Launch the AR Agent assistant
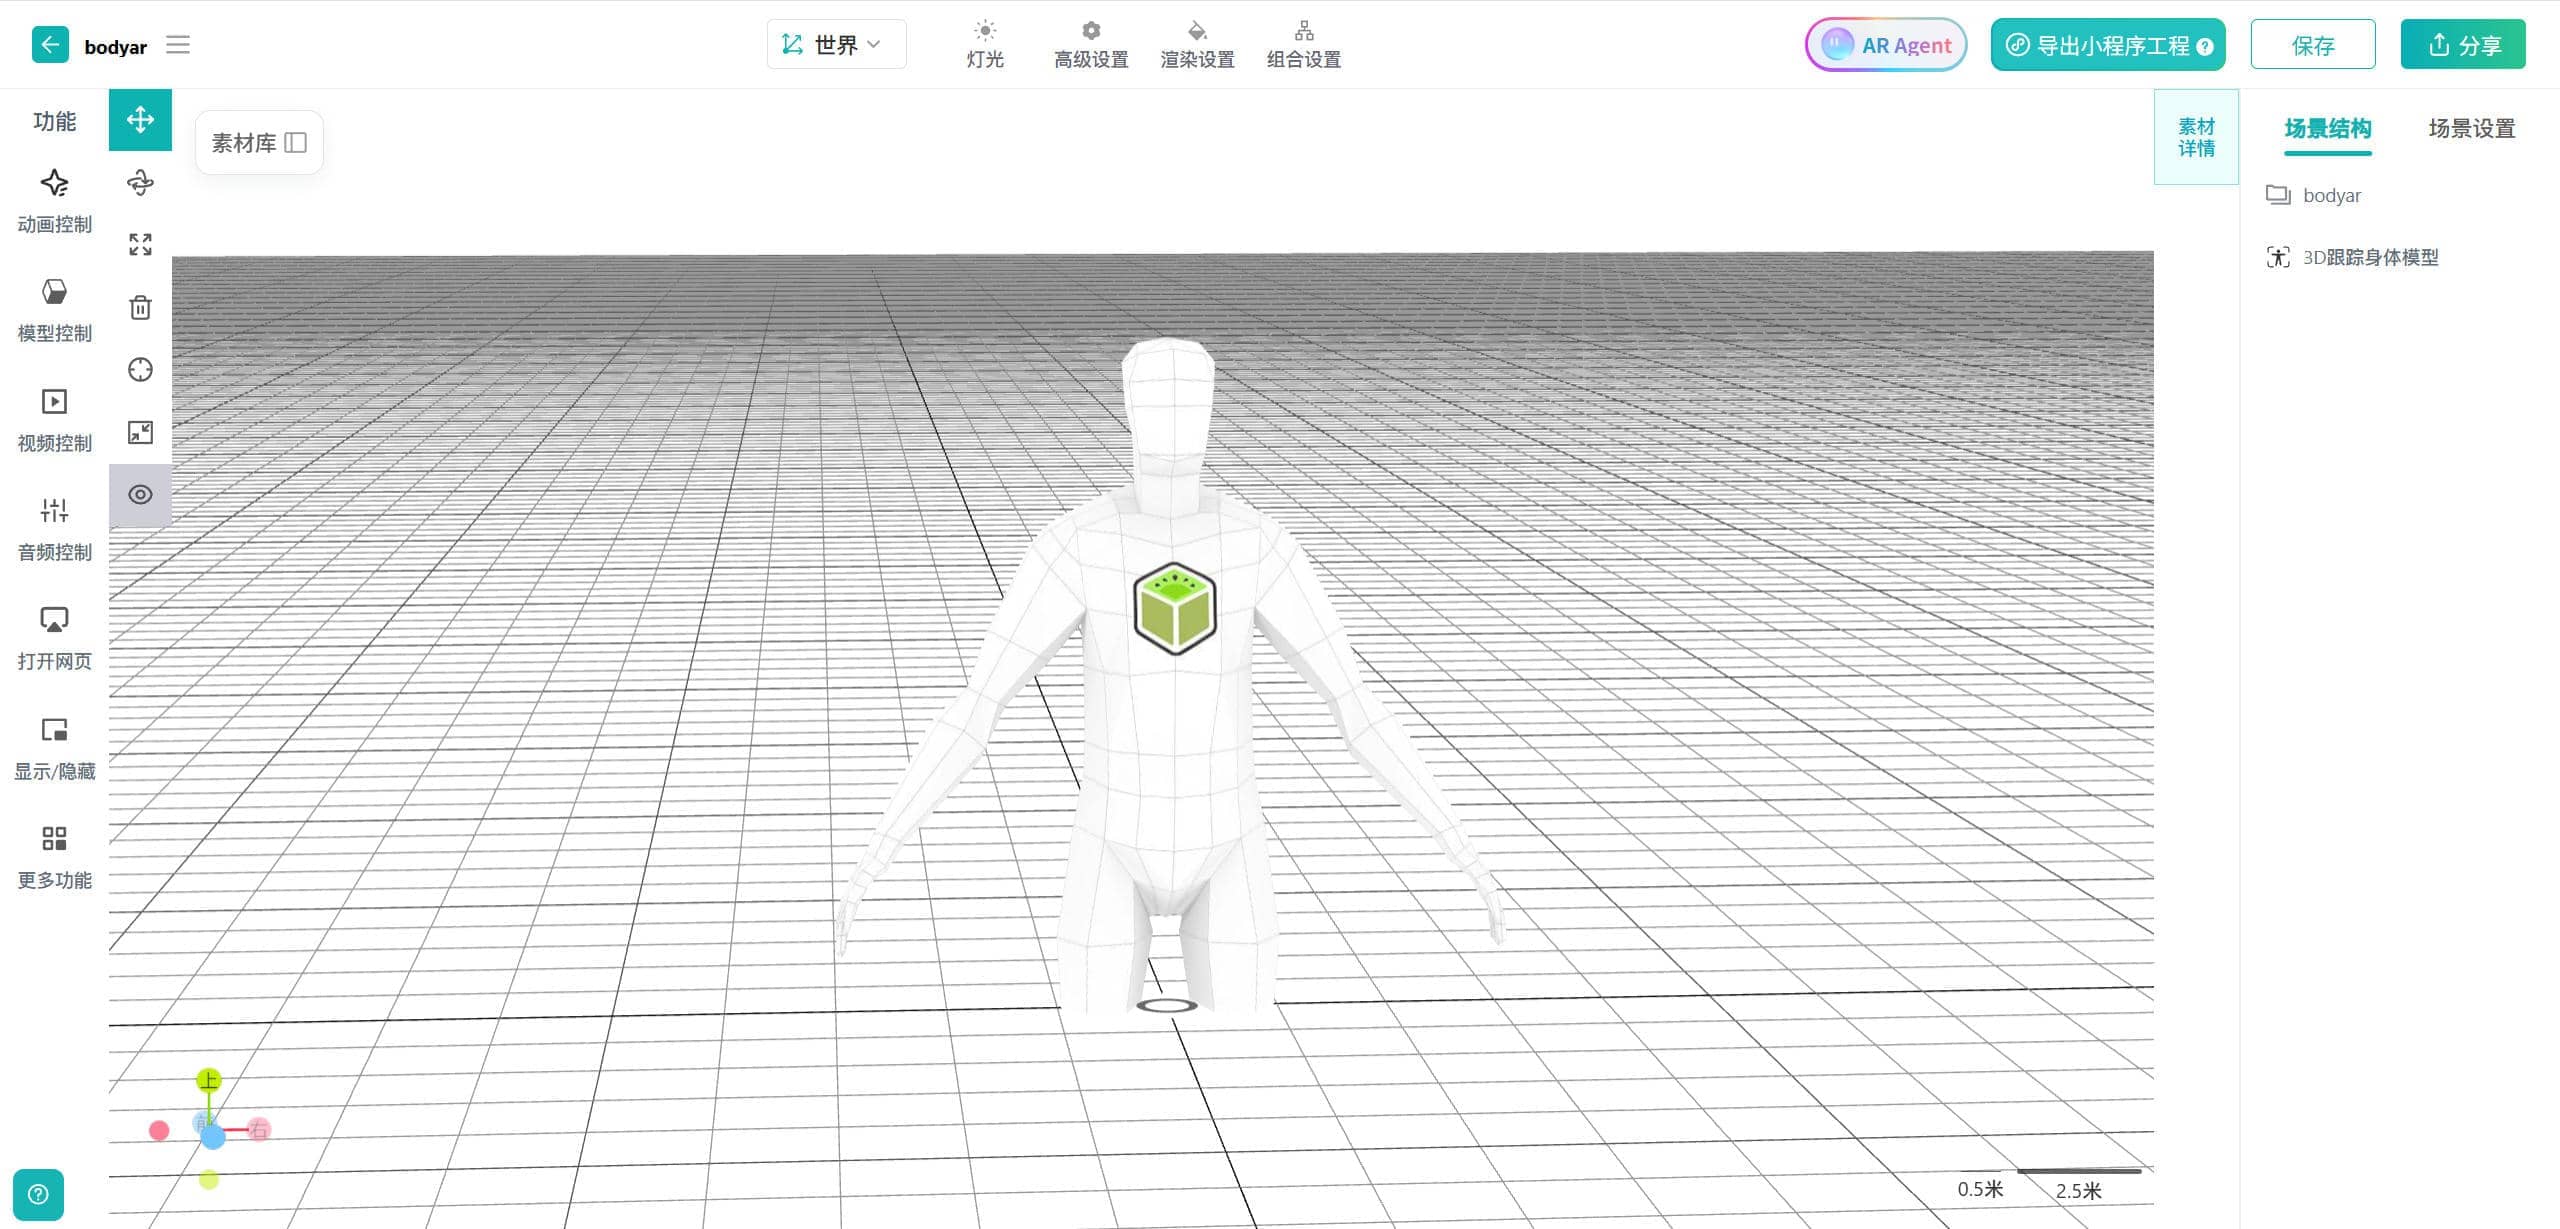The image size is (2560, 1229). coord(1886,45)
